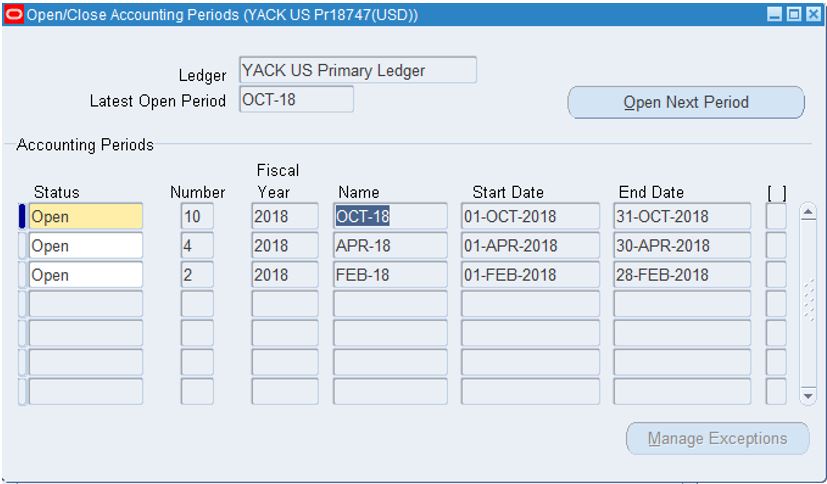Click the Oracle icon in title bar
This screenshot has width=827, height=484.
pyautogui.click(x=13, y=15)
